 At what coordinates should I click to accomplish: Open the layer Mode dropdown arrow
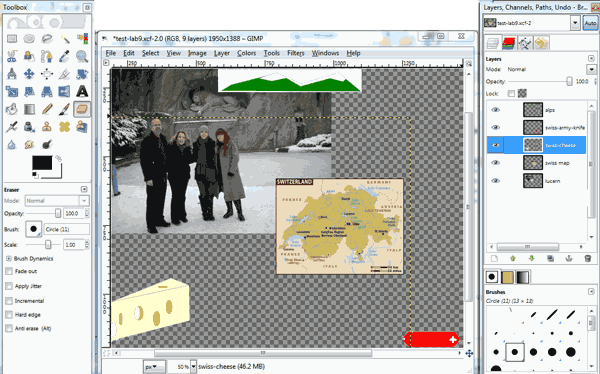pyautogui.click(x=591, y=69)
